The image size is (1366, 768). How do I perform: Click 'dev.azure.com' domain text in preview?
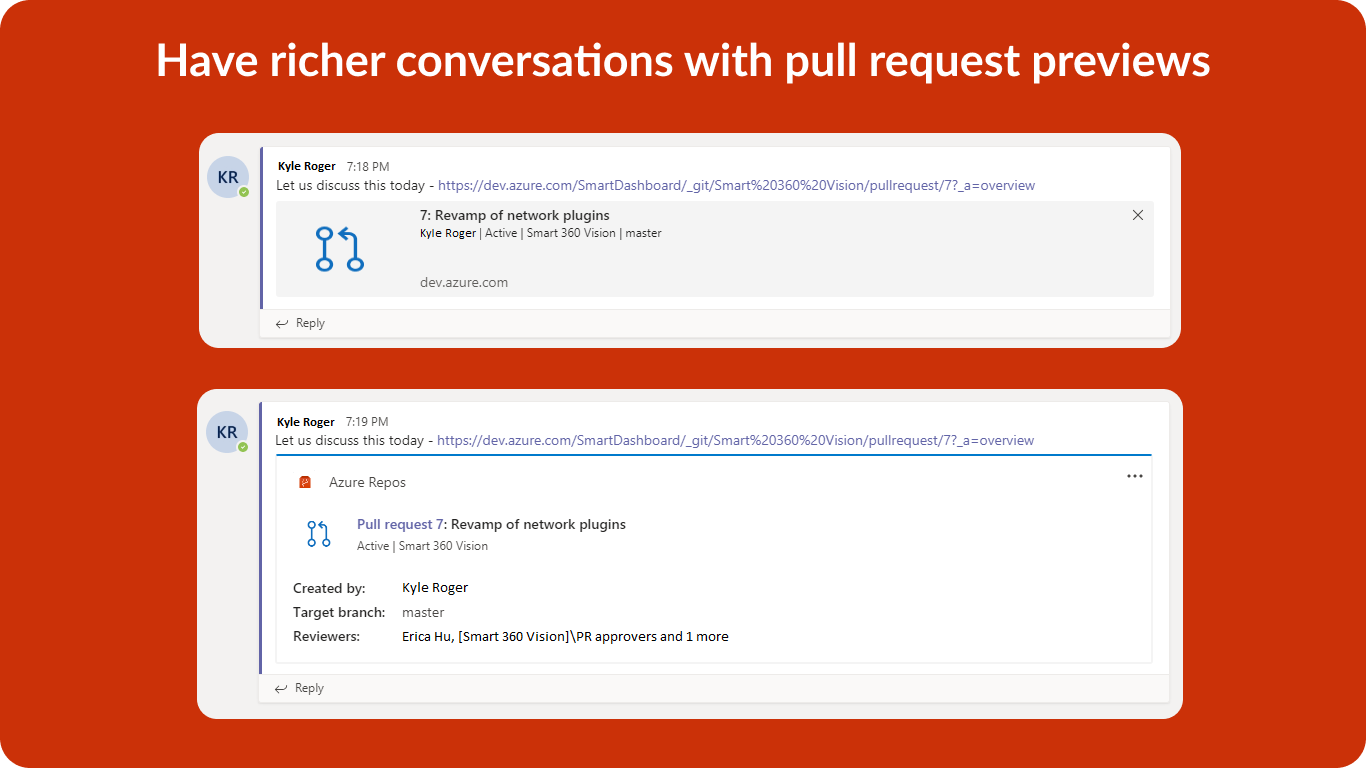(x=464, y=282)
